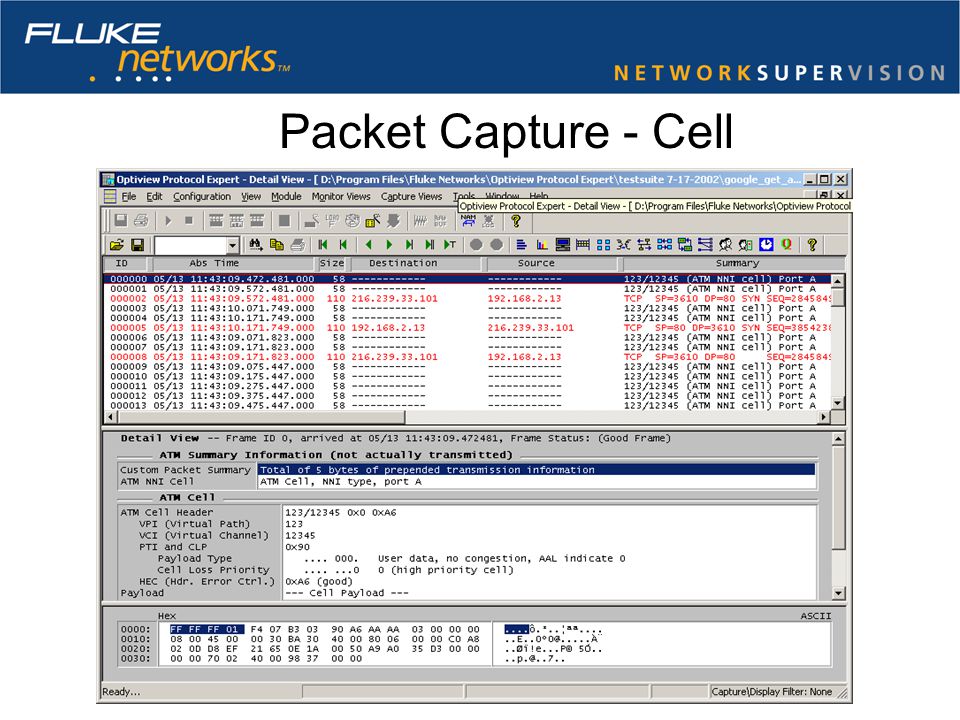This screenshot has height=720, width=960.
Task: Click the printer icon in the lower toolbar
Action: click(x=298, y=245)
